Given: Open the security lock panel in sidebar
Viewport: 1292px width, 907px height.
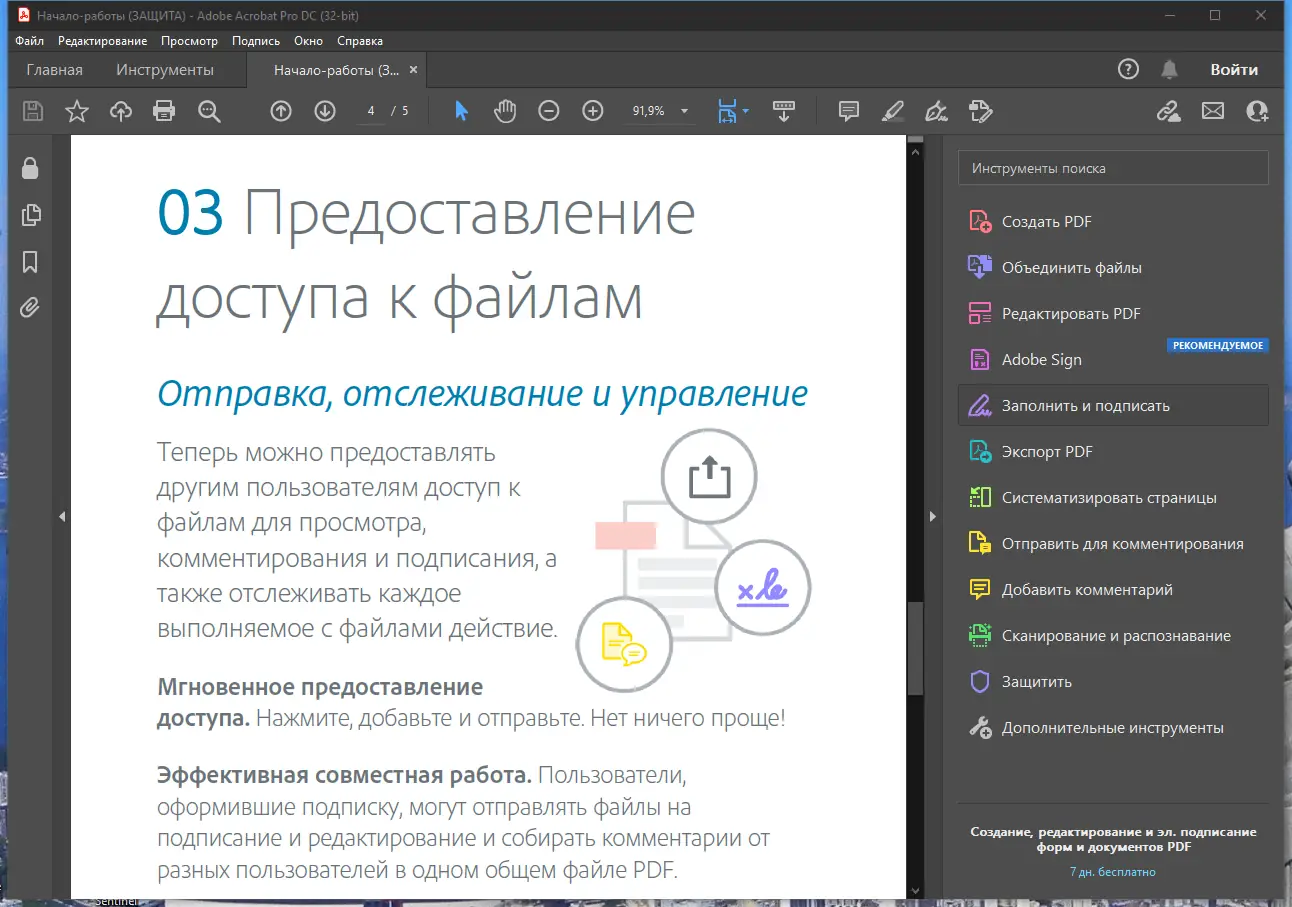Looking at the screenshot, I should pos(30,168).
